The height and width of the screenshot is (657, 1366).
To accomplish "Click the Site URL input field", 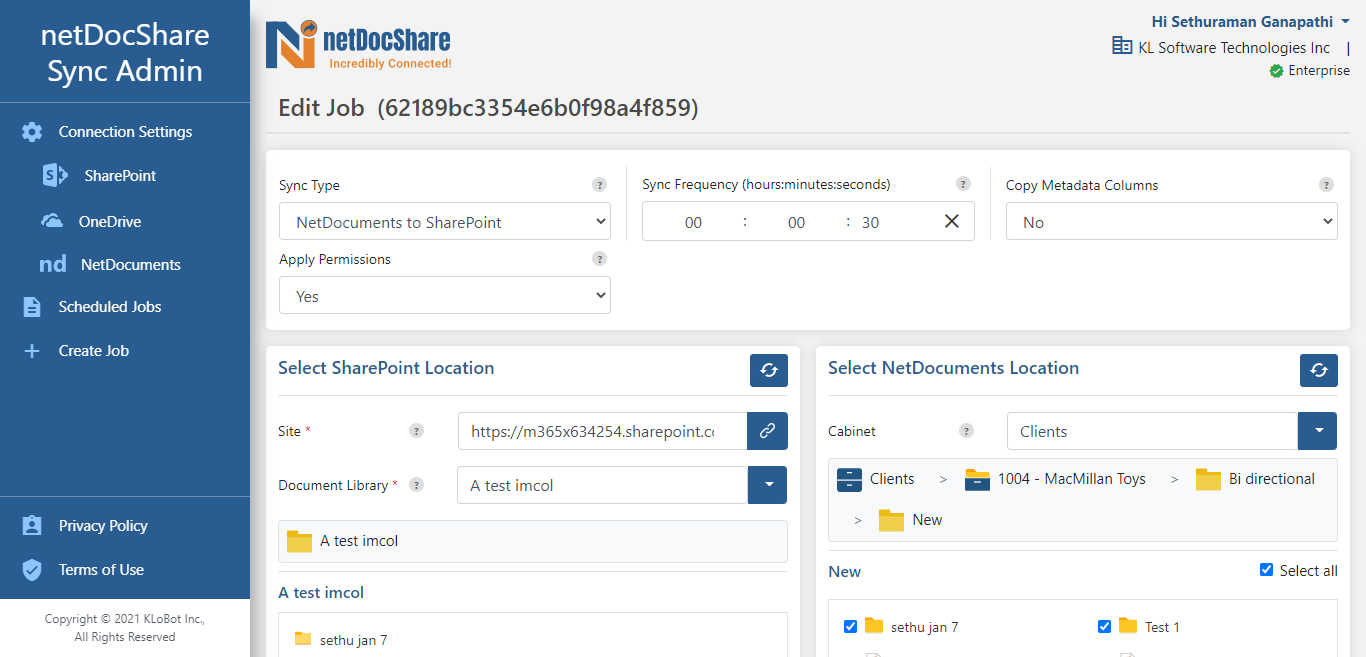I will click(602, 431).
